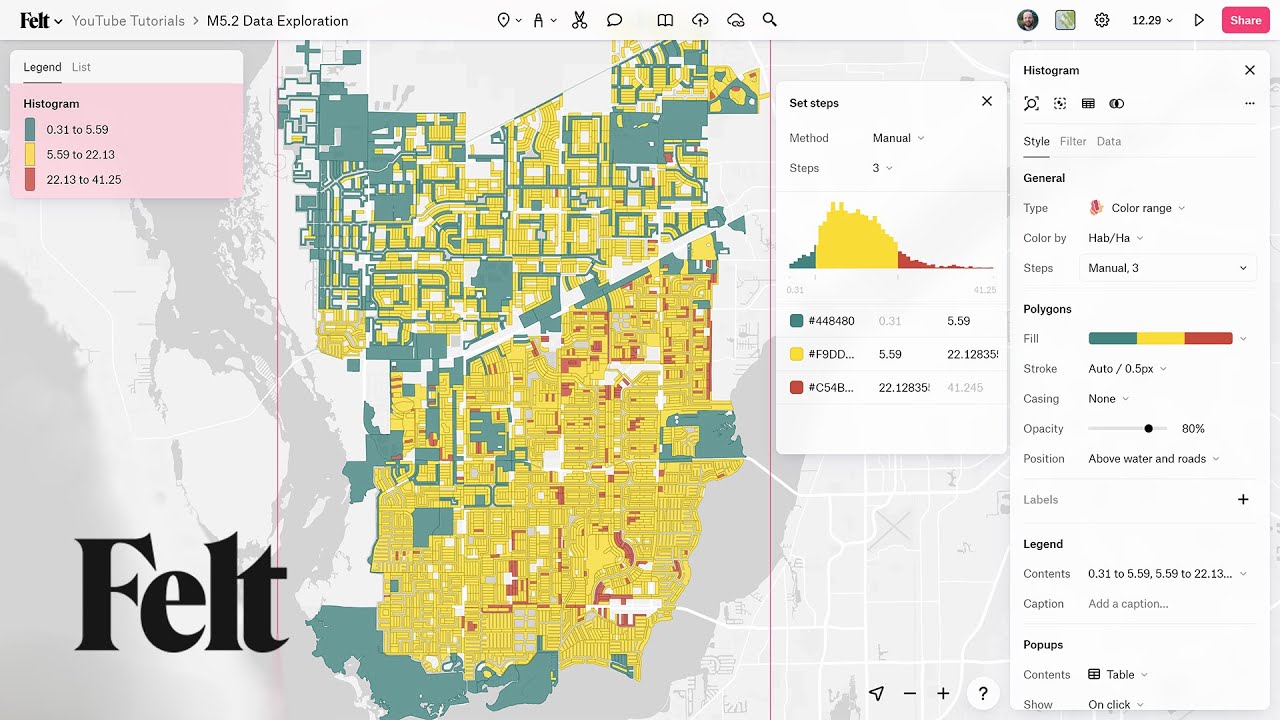Switch to the List tab

coord(81,67)
